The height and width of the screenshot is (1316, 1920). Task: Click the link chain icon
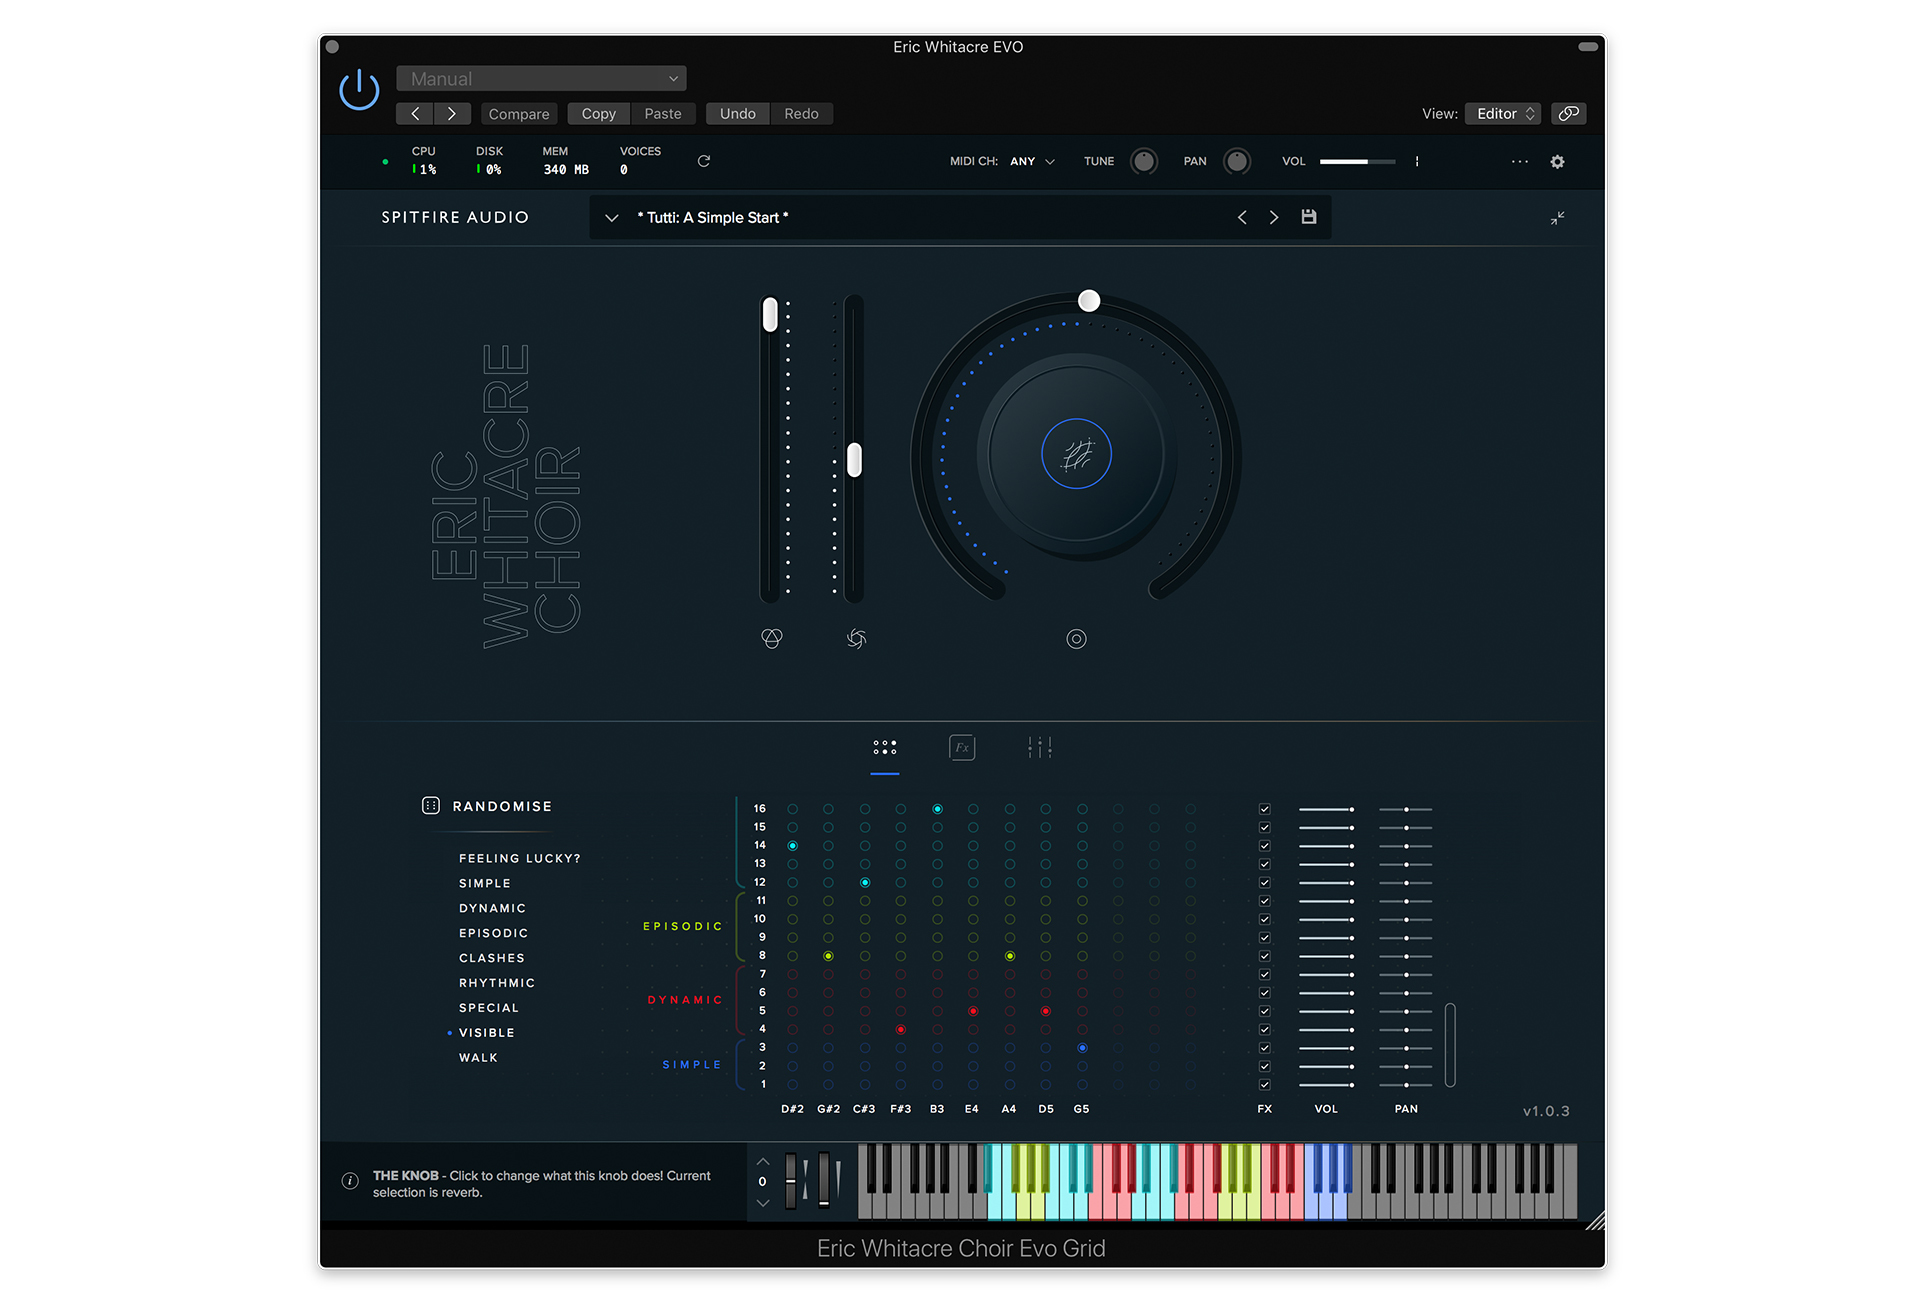pyautogui.click(x=1568, y=114)
